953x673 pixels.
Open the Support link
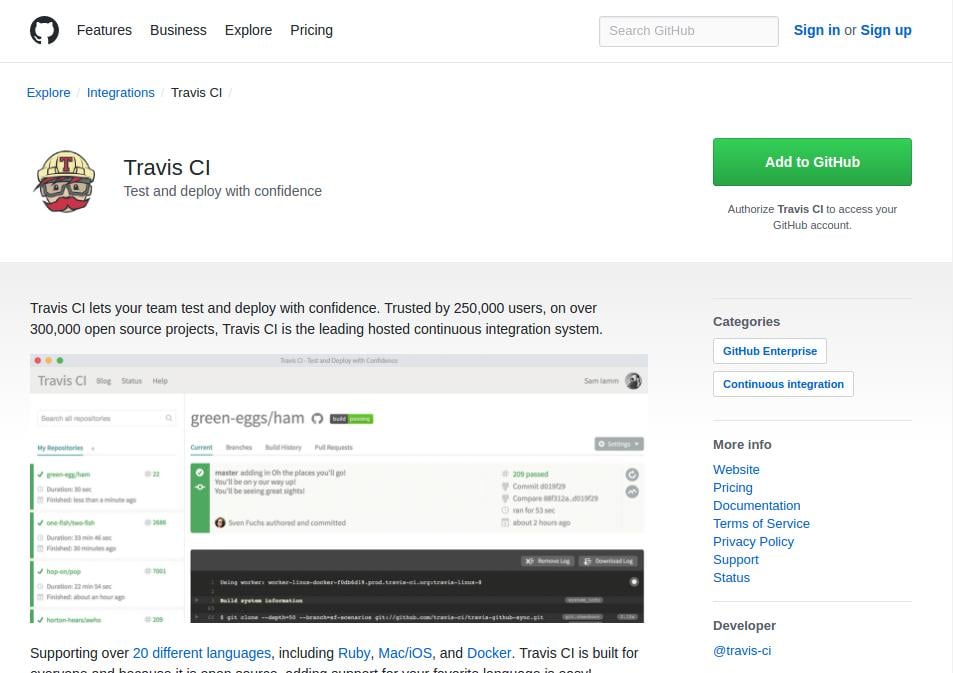735,559
